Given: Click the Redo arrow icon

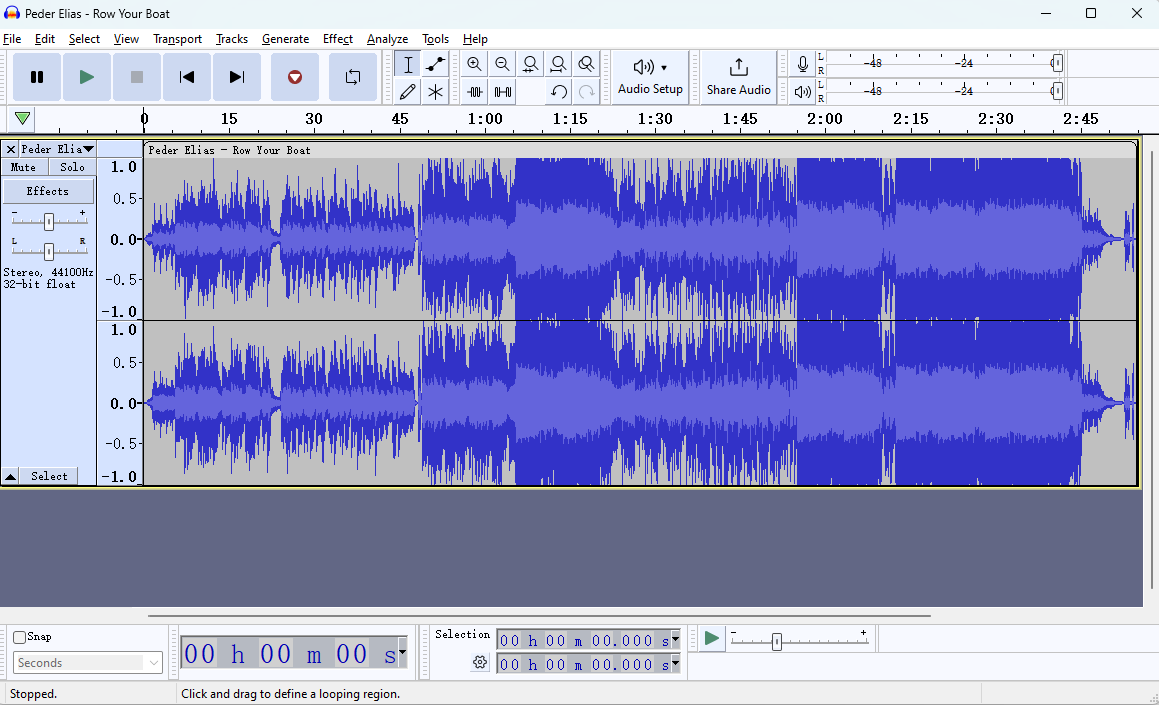Looking at the screenshot, I should pos(586,92).
